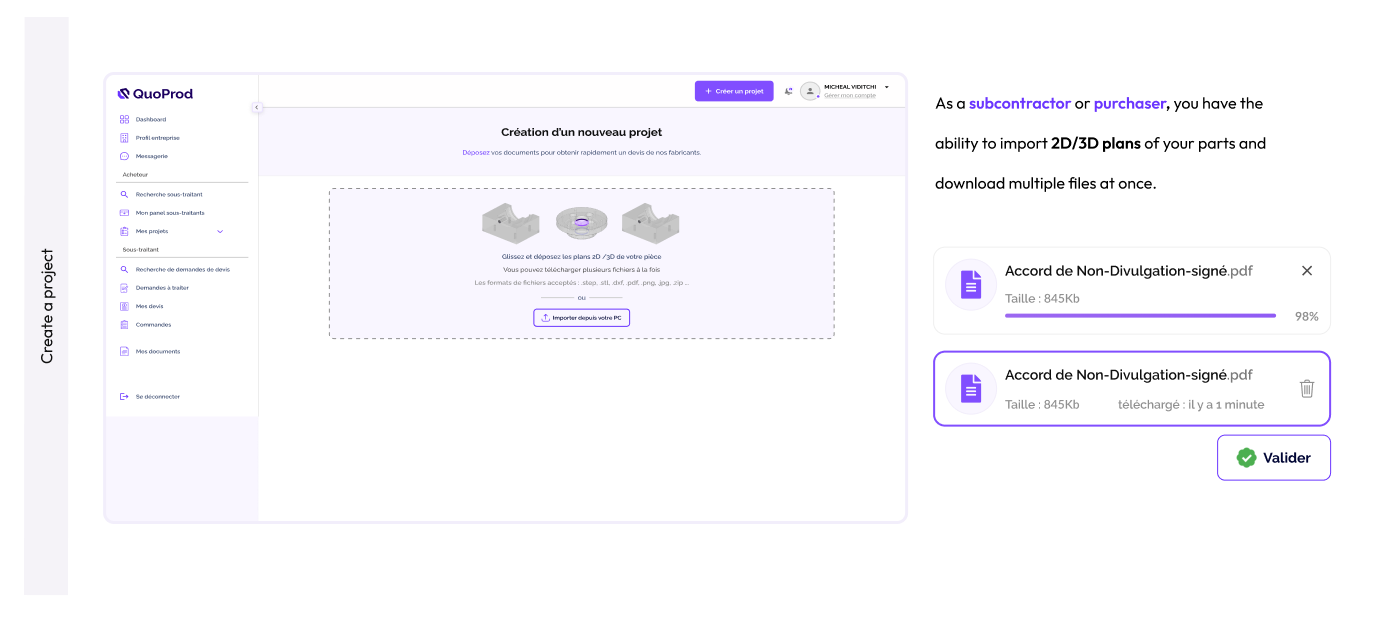
Task: Click the Recherche sous-traitant search icon
Action: click(124, 193)
